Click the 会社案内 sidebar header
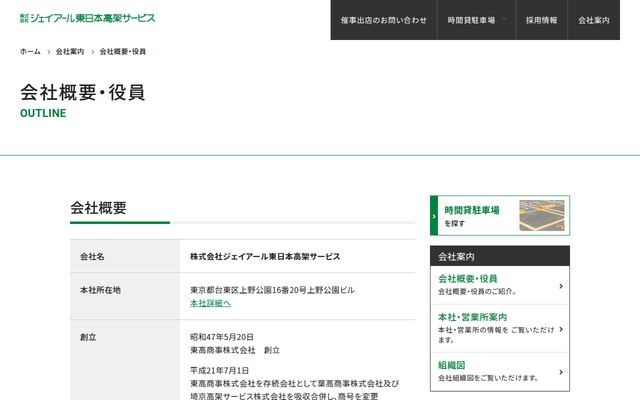 pos(500,256)
